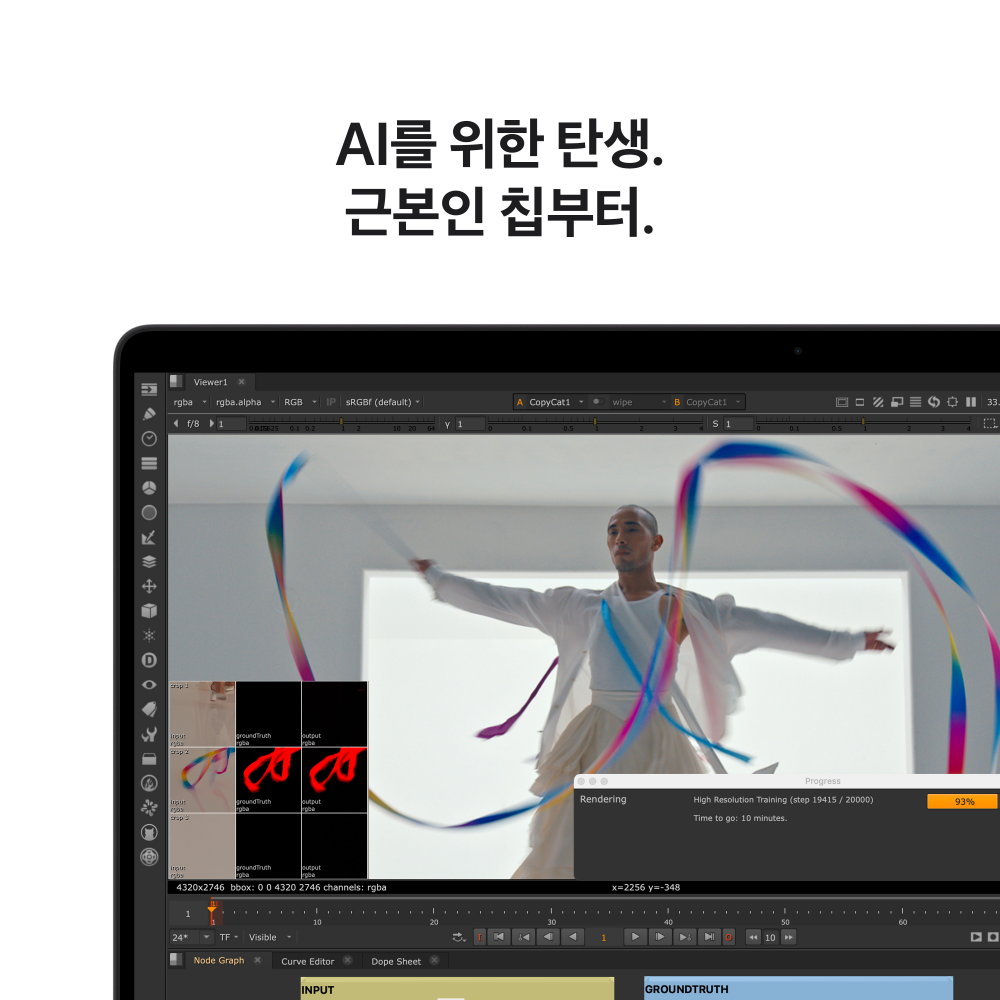Click the Deep nodes icon marked D
1000x1000 pixels.
coord(149,659)
